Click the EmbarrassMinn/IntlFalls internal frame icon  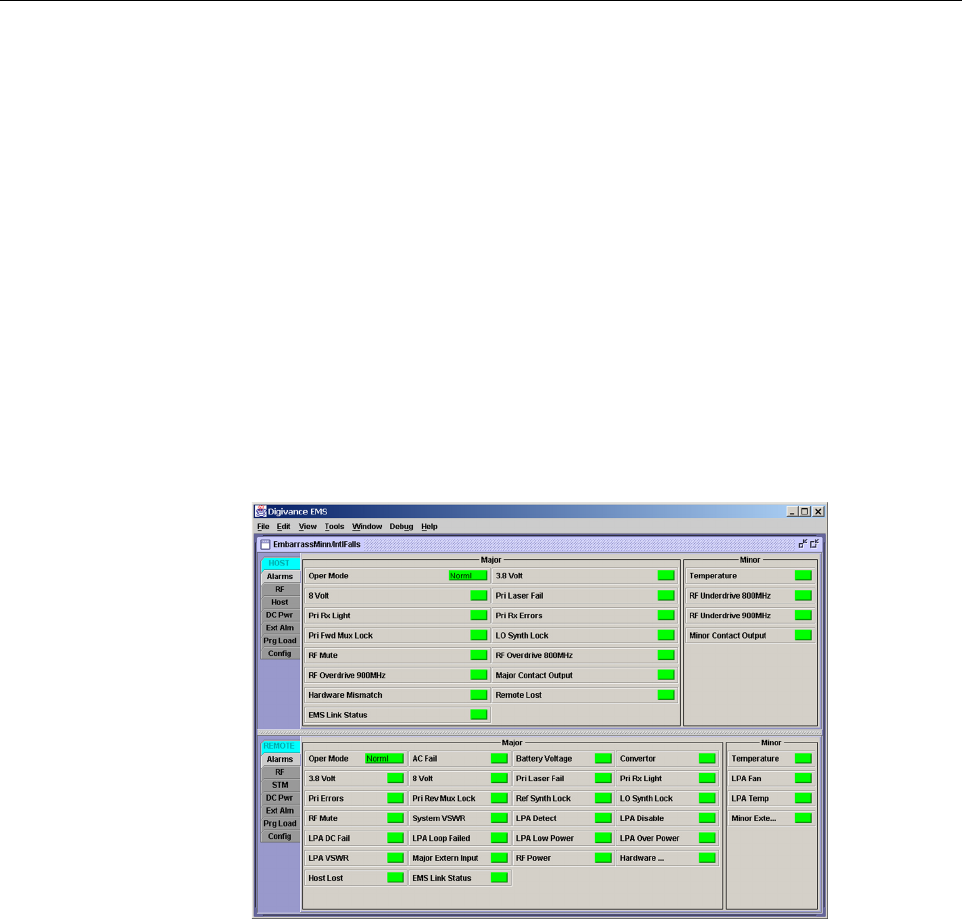(x=265, y=544)
